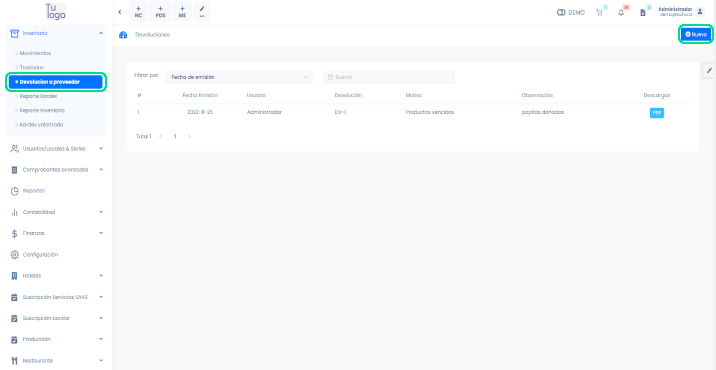Expand Comprobantes avanzados menu

56,169
